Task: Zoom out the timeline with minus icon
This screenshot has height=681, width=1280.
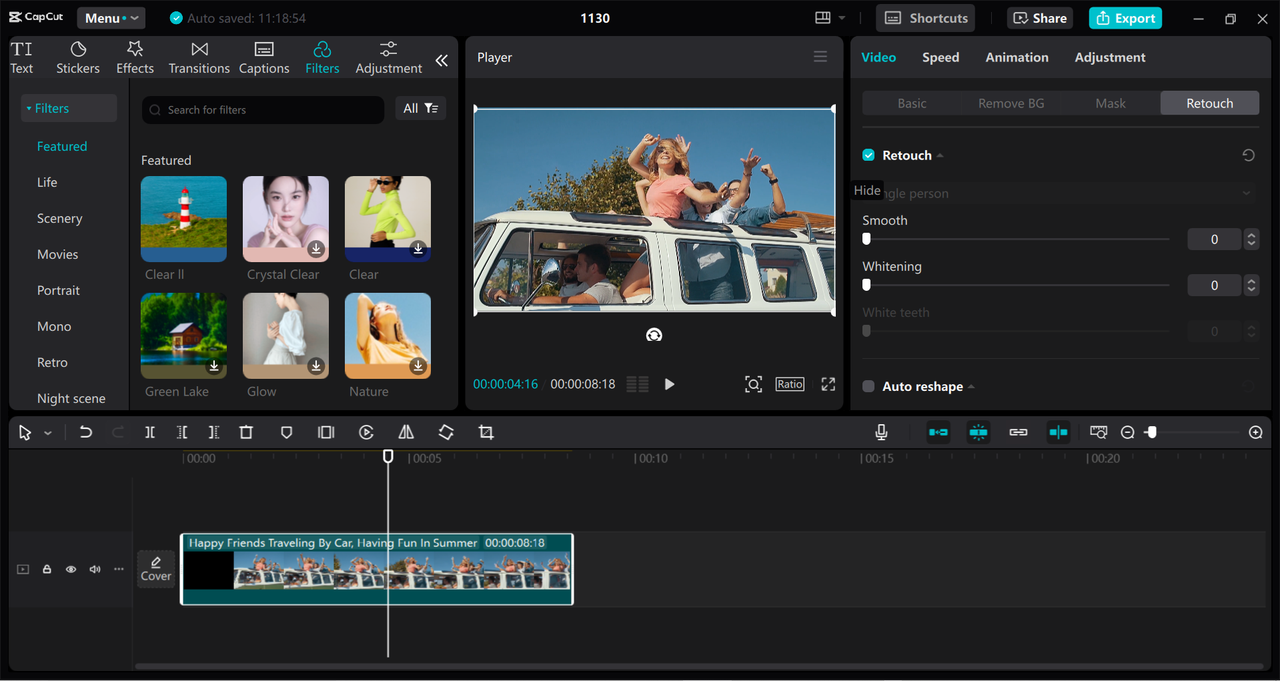Action: (1128, 432)
